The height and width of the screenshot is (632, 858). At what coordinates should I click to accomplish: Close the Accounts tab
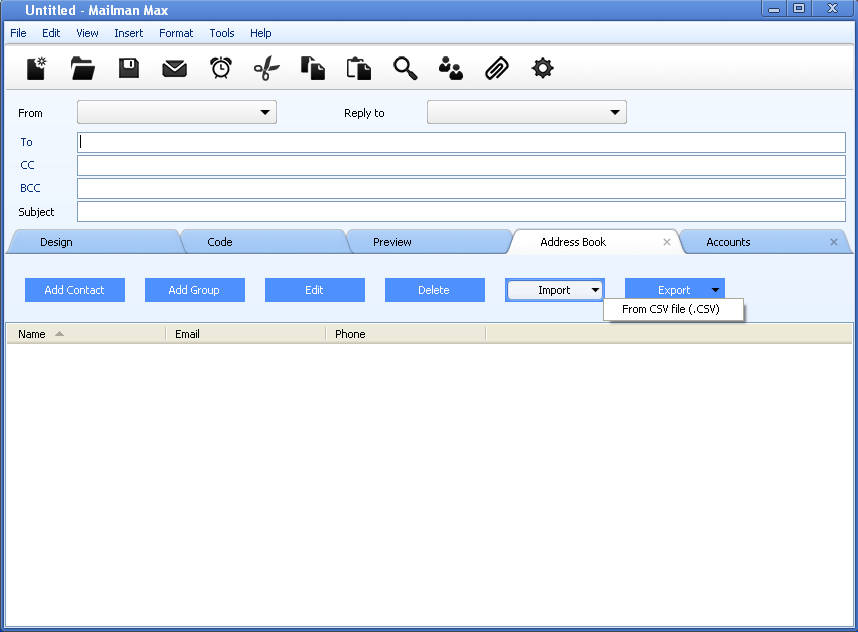tap(833, 242)
